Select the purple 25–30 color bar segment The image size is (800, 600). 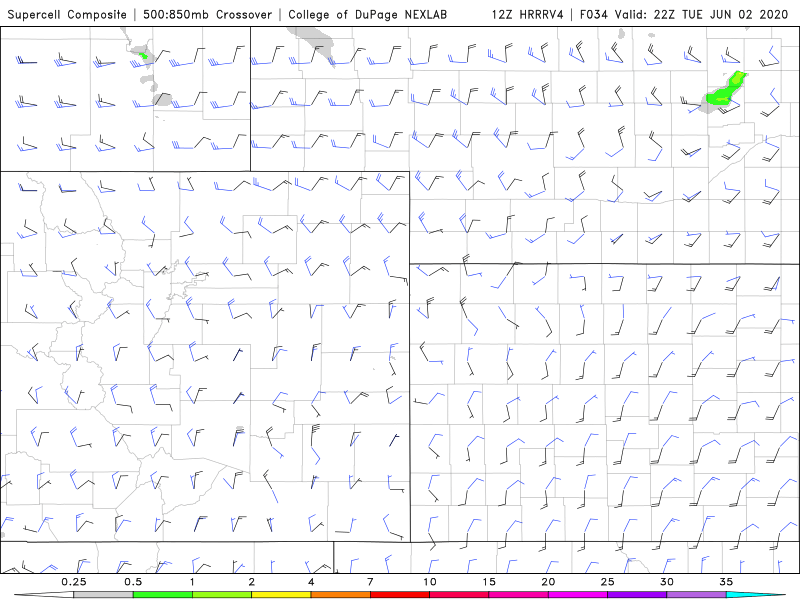pos(637,595)
